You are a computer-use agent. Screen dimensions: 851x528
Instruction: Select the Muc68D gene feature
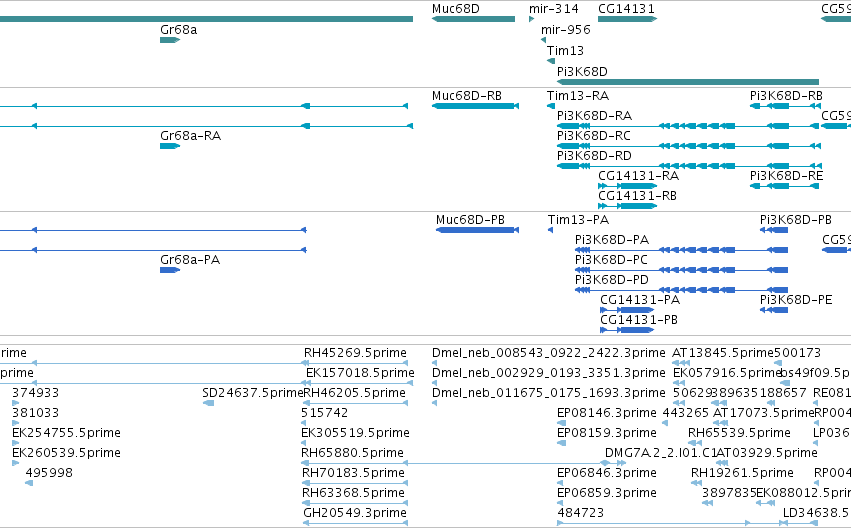[473, 19]
